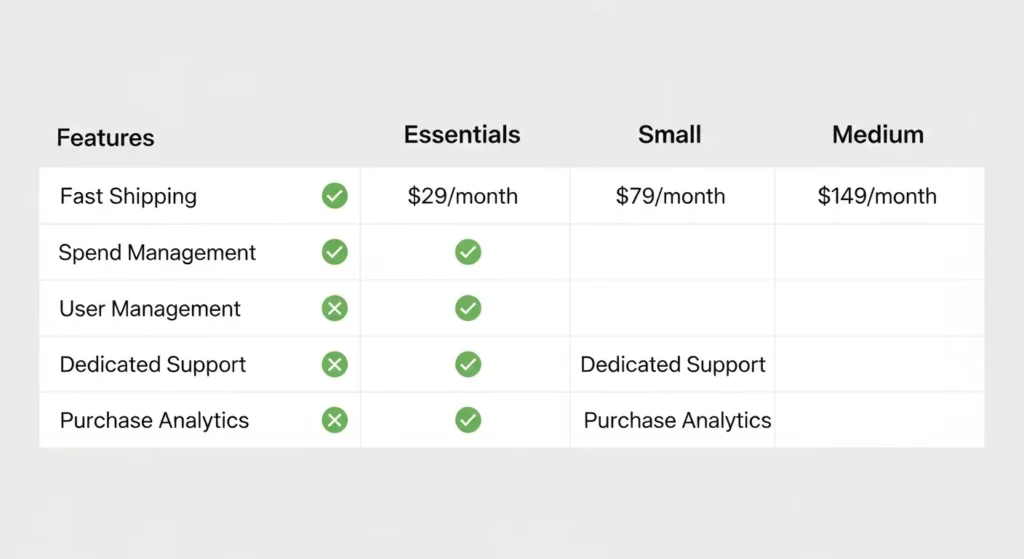The height and width of the screenshot is (559, 1024).
Task: Click the $149/month price
Action: [x=877, y=196]
